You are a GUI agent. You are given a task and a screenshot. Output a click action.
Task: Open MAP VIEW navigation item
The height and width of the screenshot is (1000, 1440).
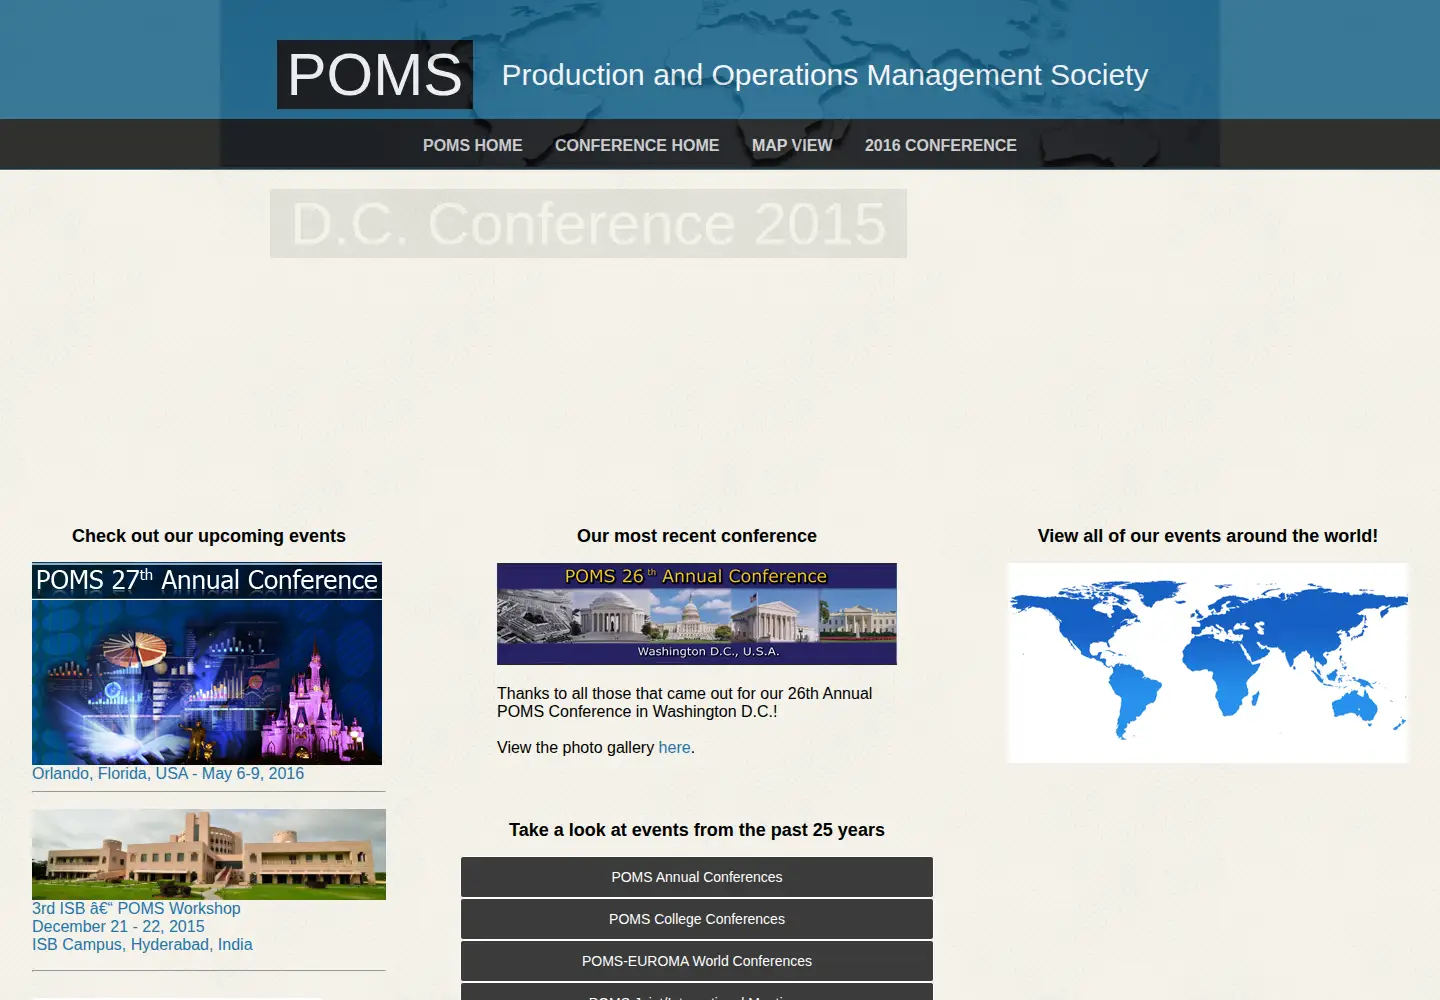tap(792, 145)
